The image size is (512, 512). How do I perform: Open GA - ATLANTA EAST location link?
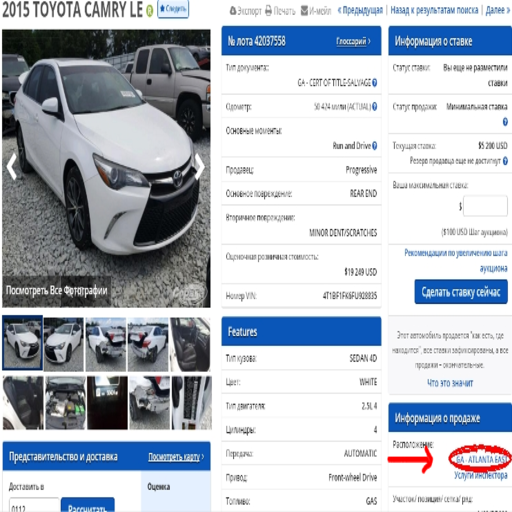[x=482, y=460]
